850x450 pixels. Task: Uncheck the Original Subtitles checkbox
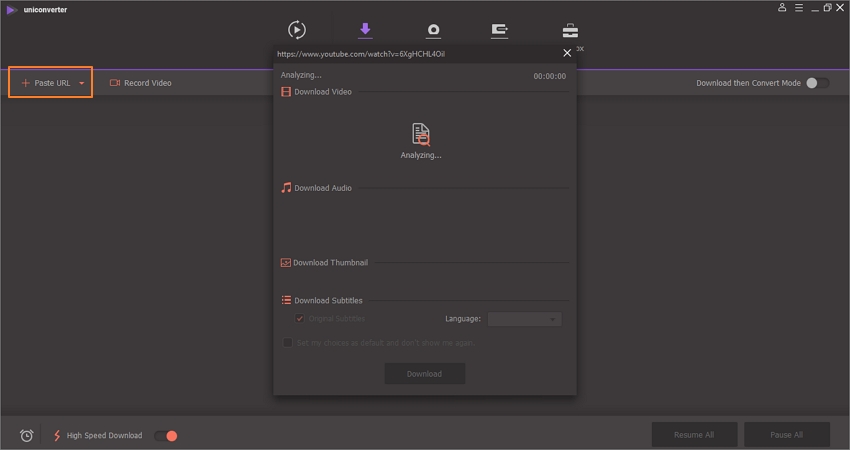(299, 318)
